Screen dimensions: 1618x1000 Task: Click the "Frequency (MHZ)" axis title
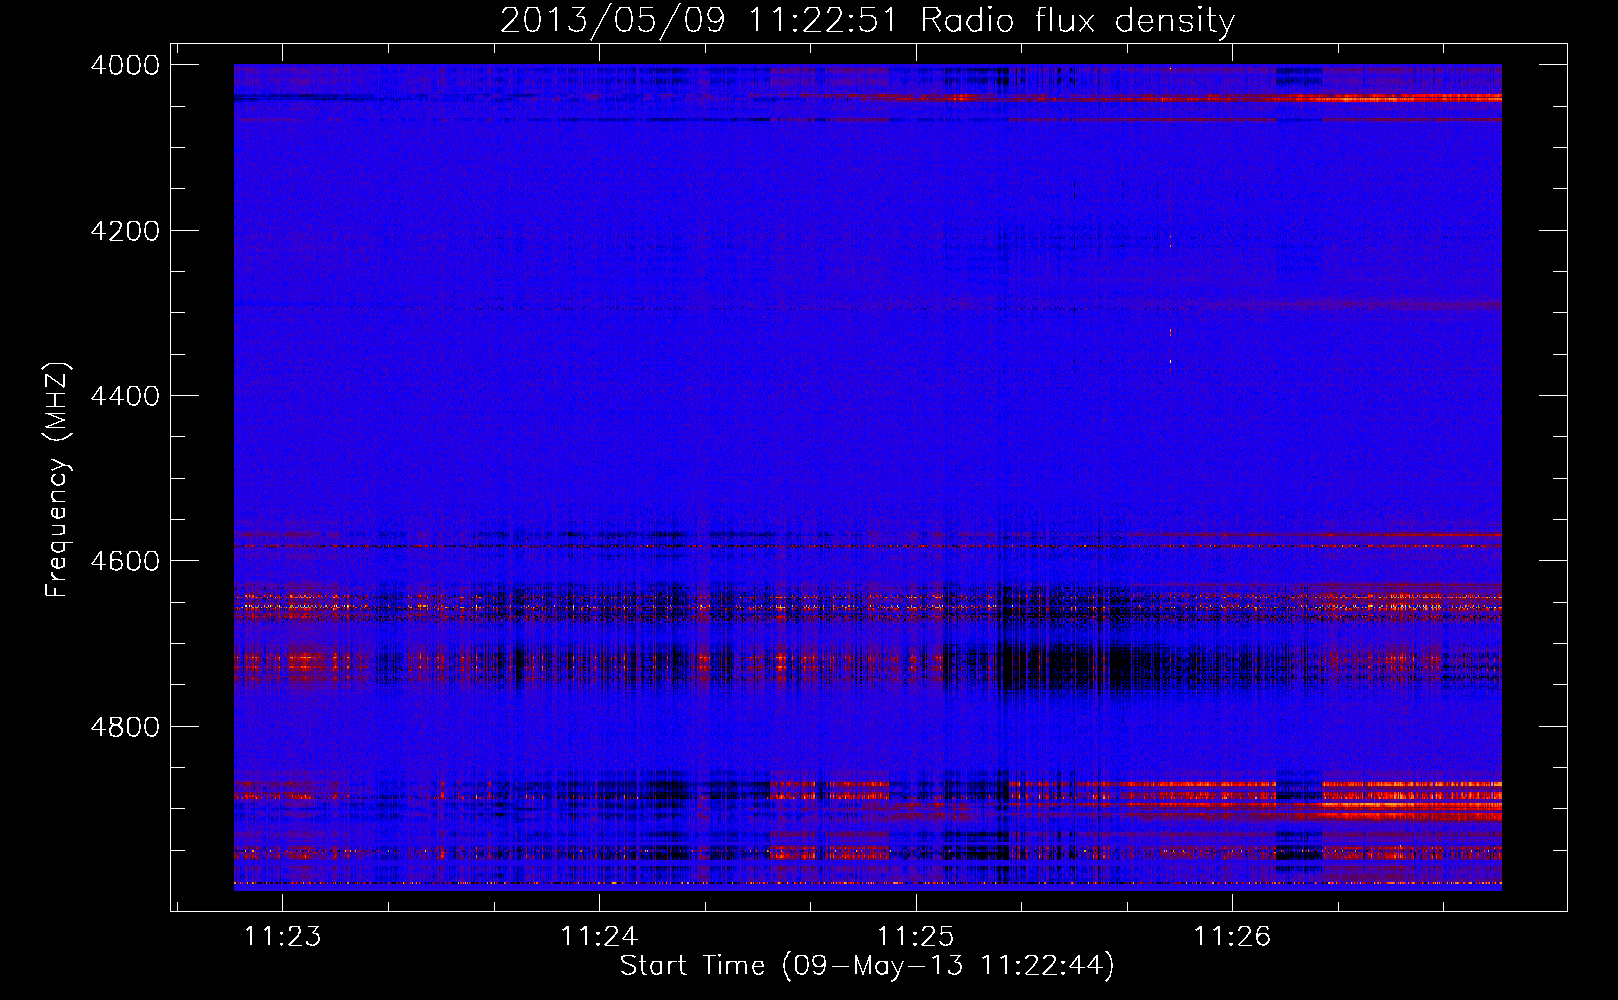pos(58,480)
